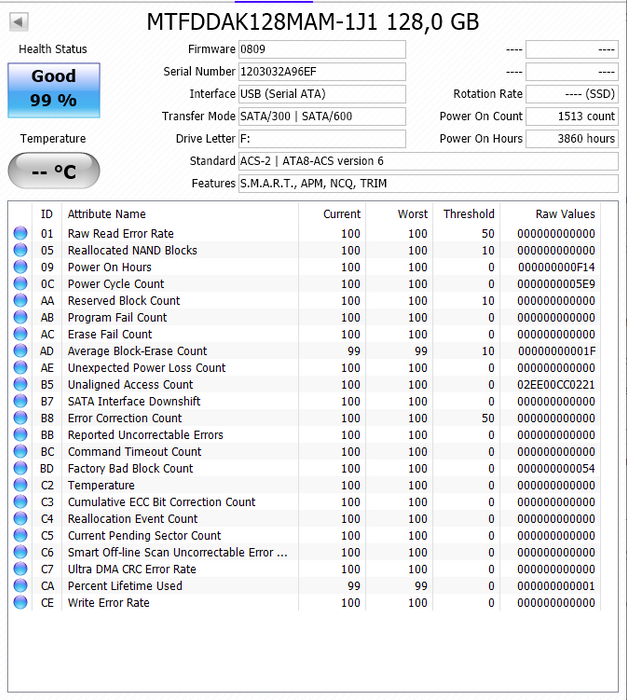Image resolution: width=627 pixels, height=700 pixels.
Task: Click the Attribute Name column header
Action: point(107,214)
